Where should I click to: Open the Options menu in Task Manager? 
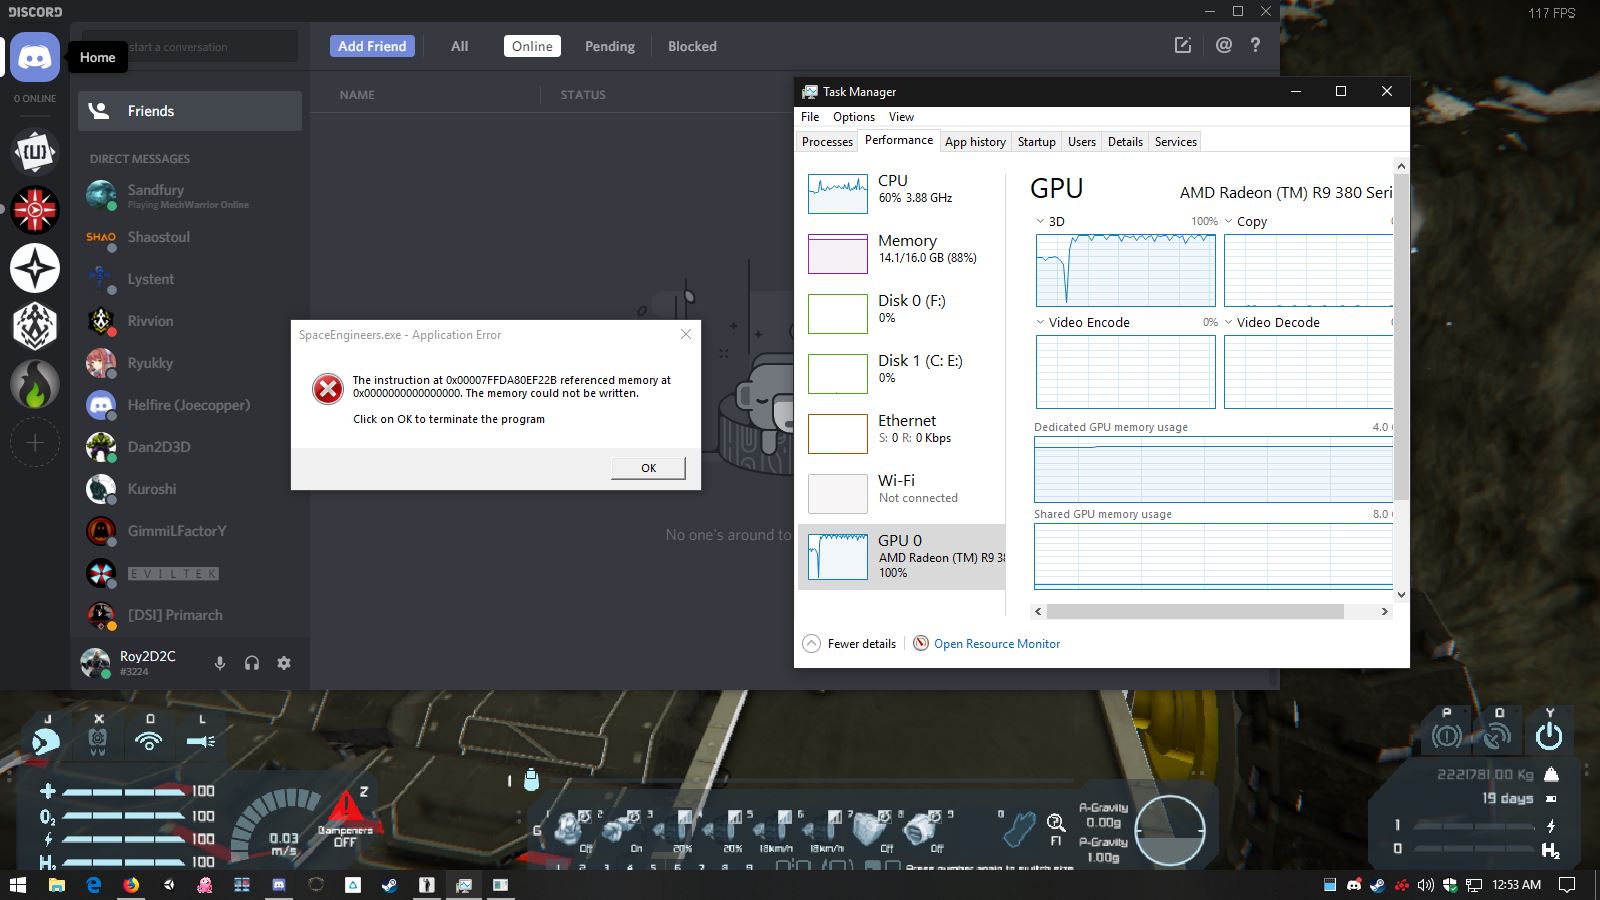(853, 117)
